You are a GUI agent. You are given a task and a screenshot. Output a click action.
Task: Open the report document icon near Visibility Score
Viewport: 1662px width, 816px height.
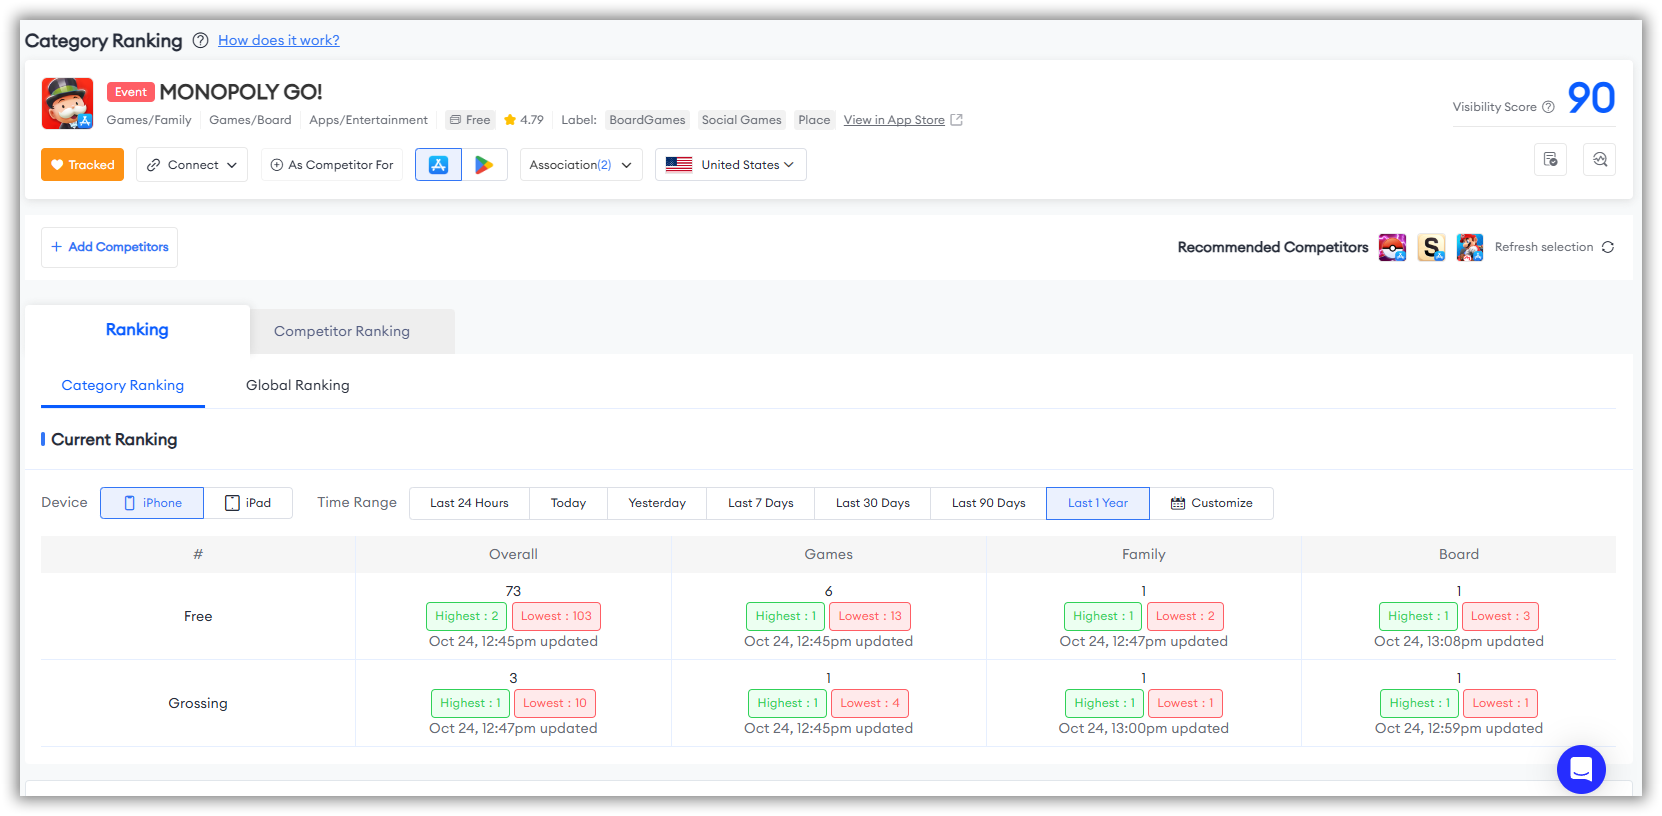[1550, 160]
